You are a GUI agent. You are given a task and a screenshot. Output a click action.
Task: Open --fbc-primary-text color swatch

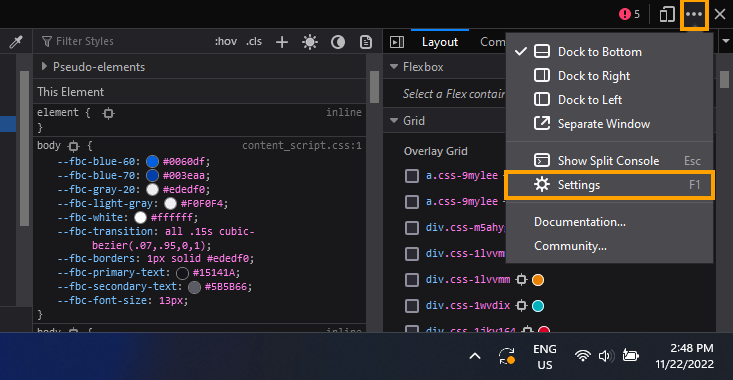182,273
